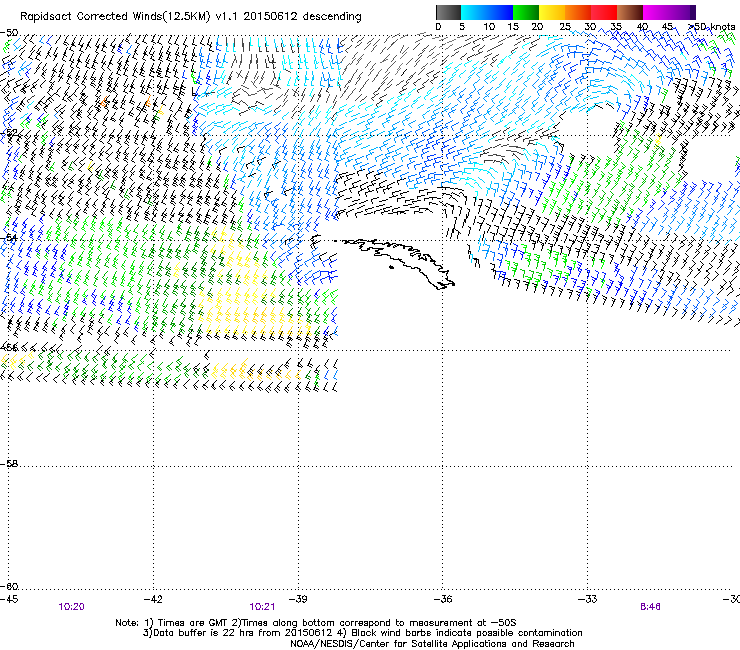This screenshot has height=650, width=740.
Task: Click the latitude label "-58"
Action: (x=9, y=464)
